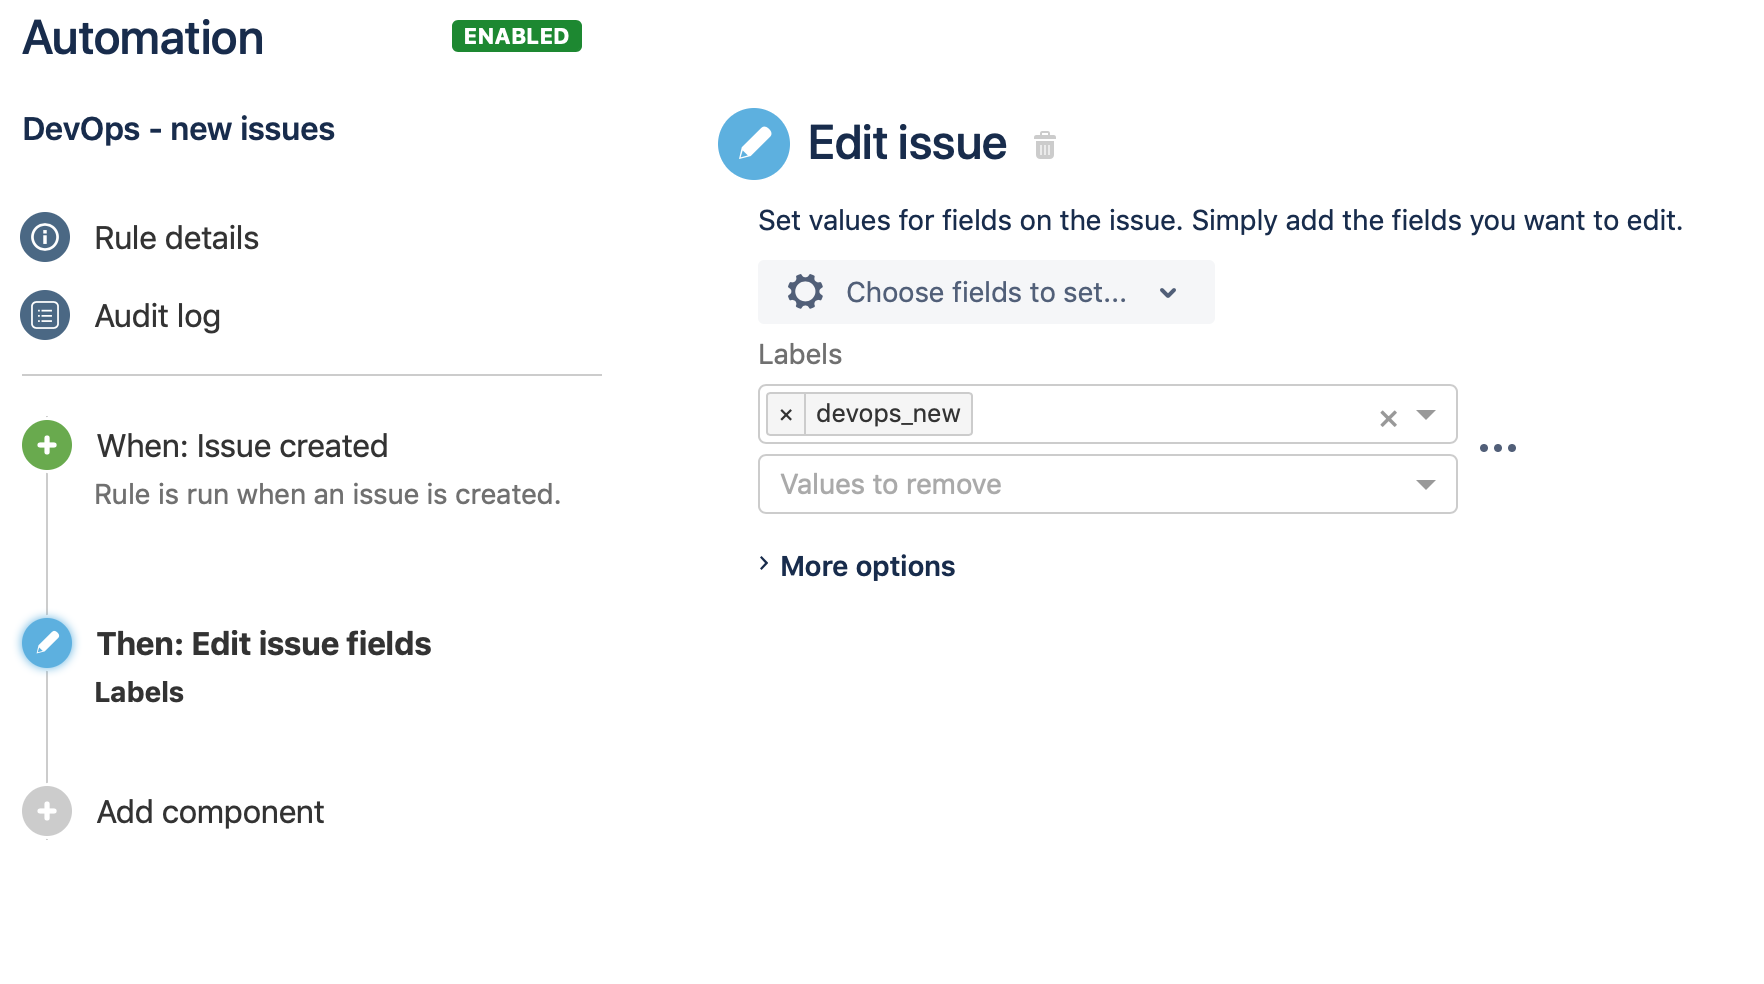Click the gear icon in Choose fields
The height and width of the screenshot is (984, 1764).
pos(805,292)
